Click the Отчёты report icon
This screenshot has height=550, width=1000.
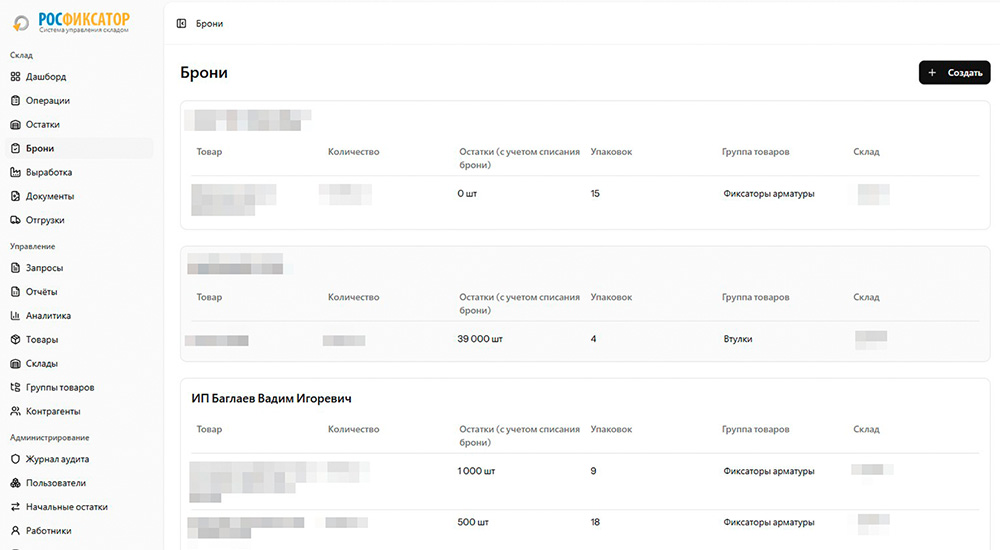[15, 292]
